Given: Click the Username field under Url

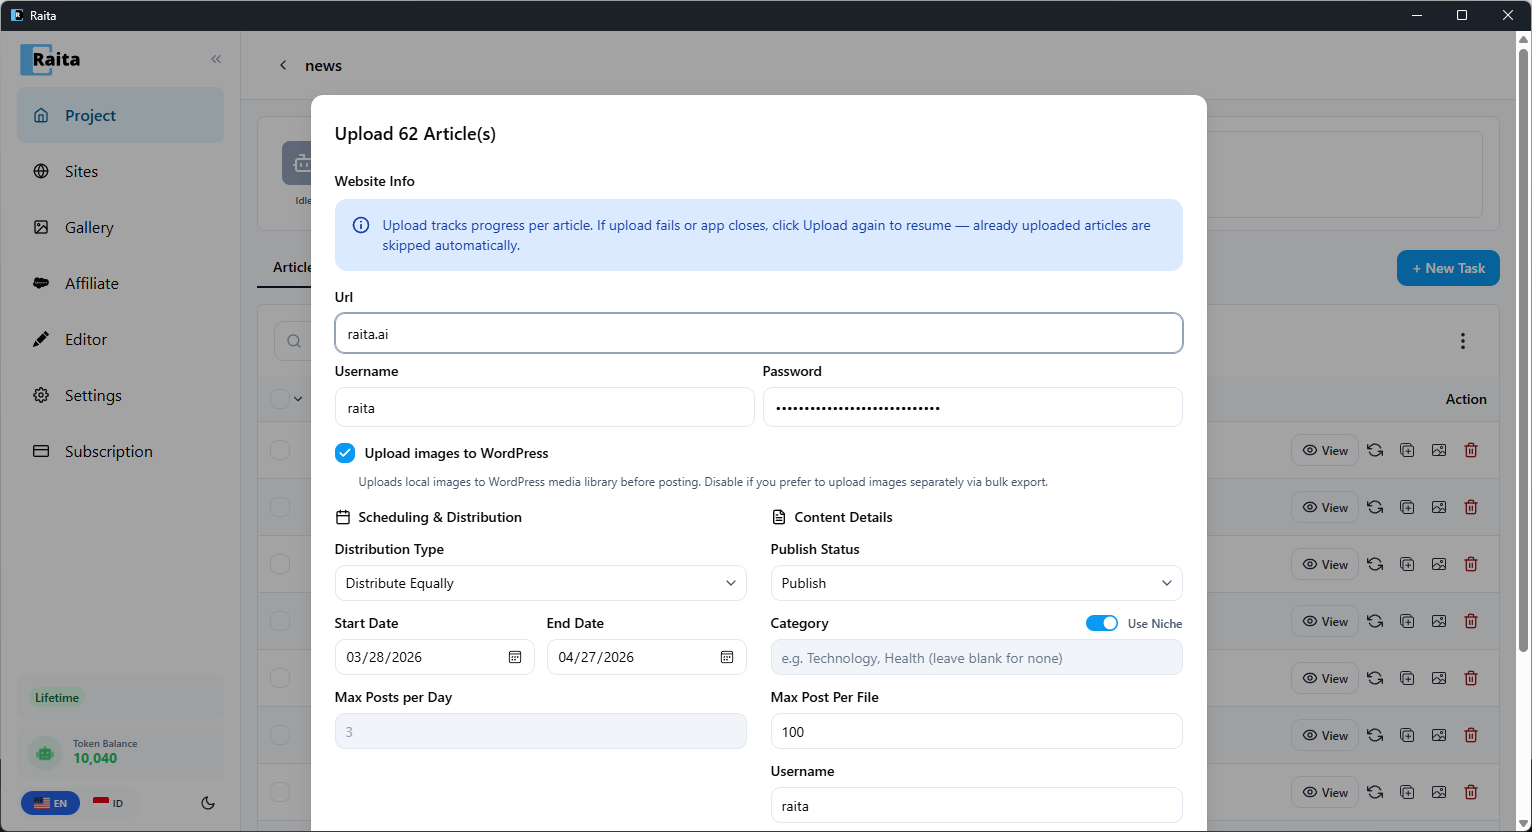Looking at the screenshot, I should [x=544, y=407].
